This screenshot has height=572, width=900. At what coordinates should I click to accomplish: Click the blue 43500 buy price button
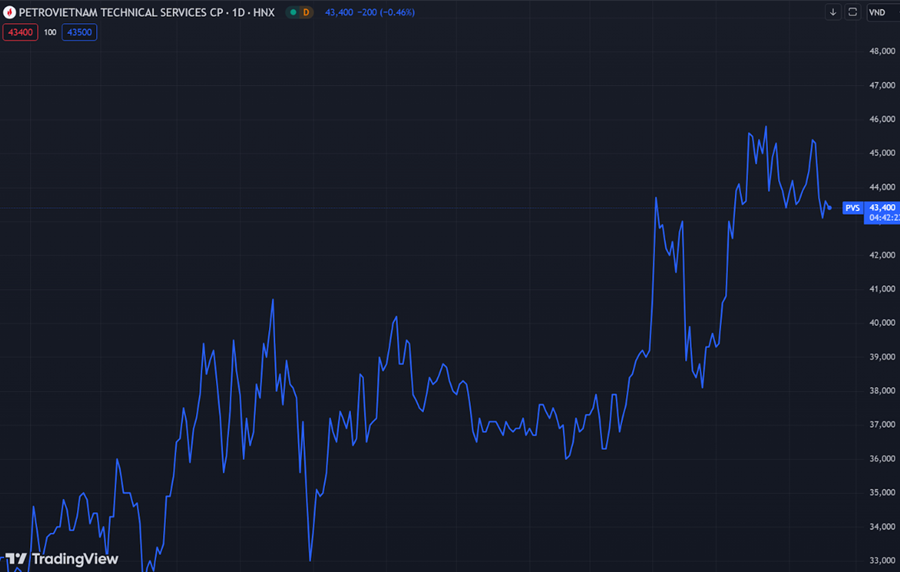[x=79, y=32]
